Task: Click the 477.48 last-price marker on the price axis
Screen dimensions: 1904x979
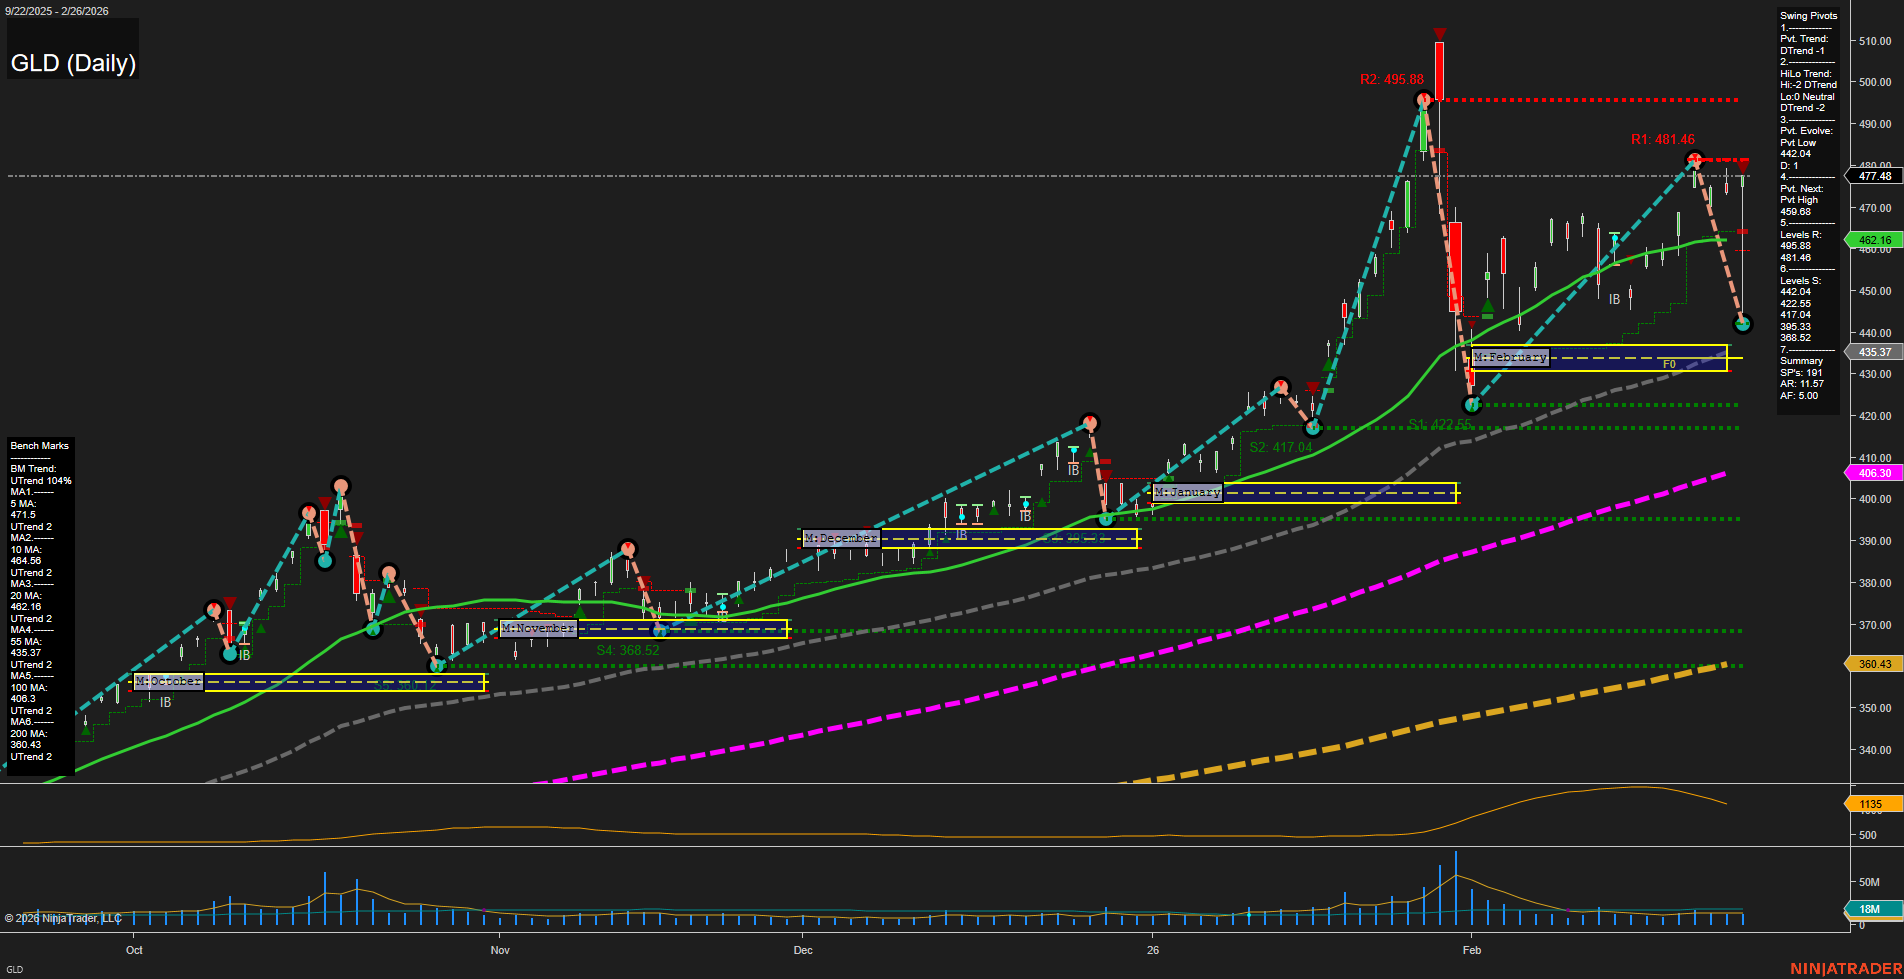Action: pos(1874,176)
